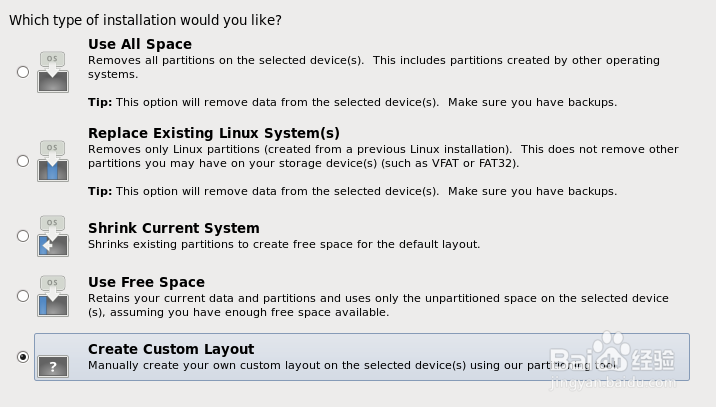The width and height of the screenshot is (716, 407).
Task: Enable the Shrink Current System radio option
Action: [23, 236]
